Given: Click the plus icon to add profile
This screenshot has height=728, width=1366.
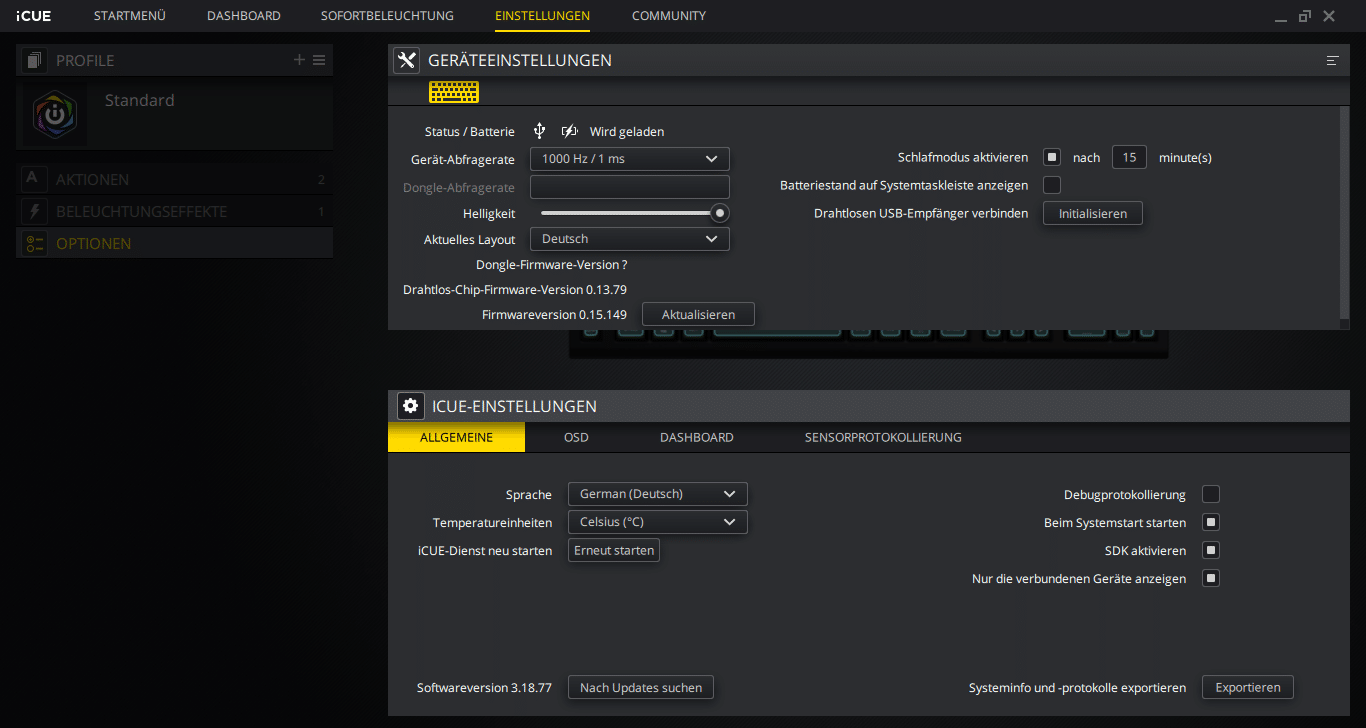Looking at the screenshot, I should [x=299, y=60].
